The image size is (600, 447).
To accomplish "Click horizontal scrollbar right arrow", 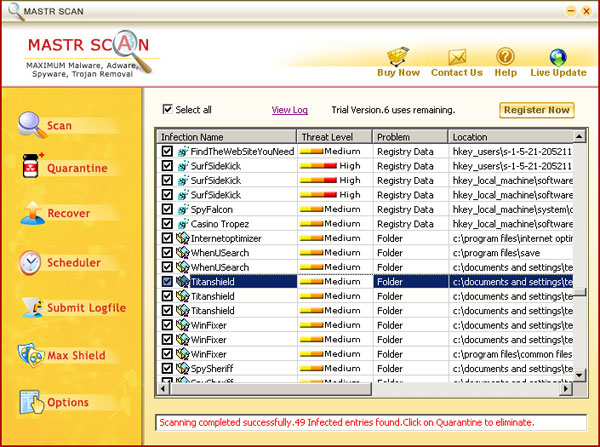I will tap(566, 389).
